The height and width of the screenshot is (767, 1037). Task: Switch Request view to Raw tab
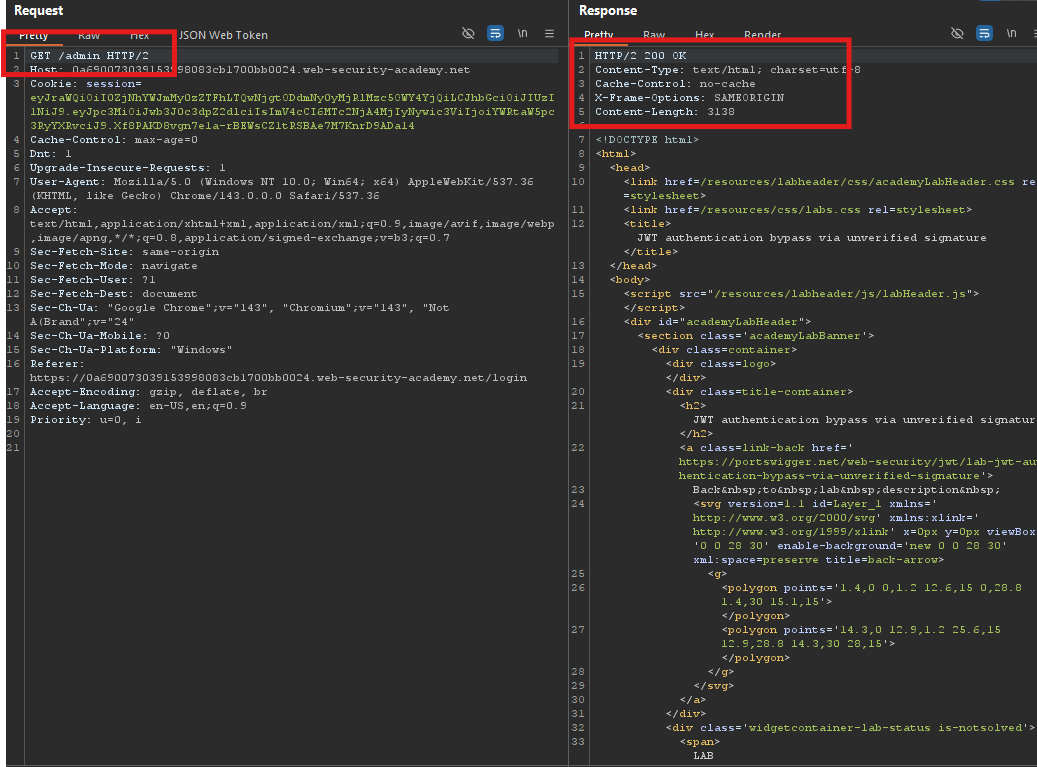[89, 36]
